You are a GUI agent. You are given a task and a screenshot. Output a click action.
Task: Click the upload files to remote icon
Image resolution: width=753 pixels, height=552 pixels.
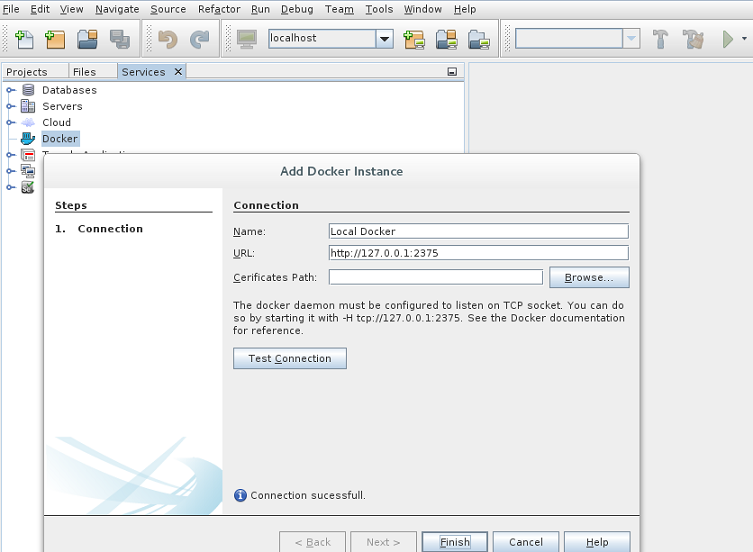click(447, 39)
